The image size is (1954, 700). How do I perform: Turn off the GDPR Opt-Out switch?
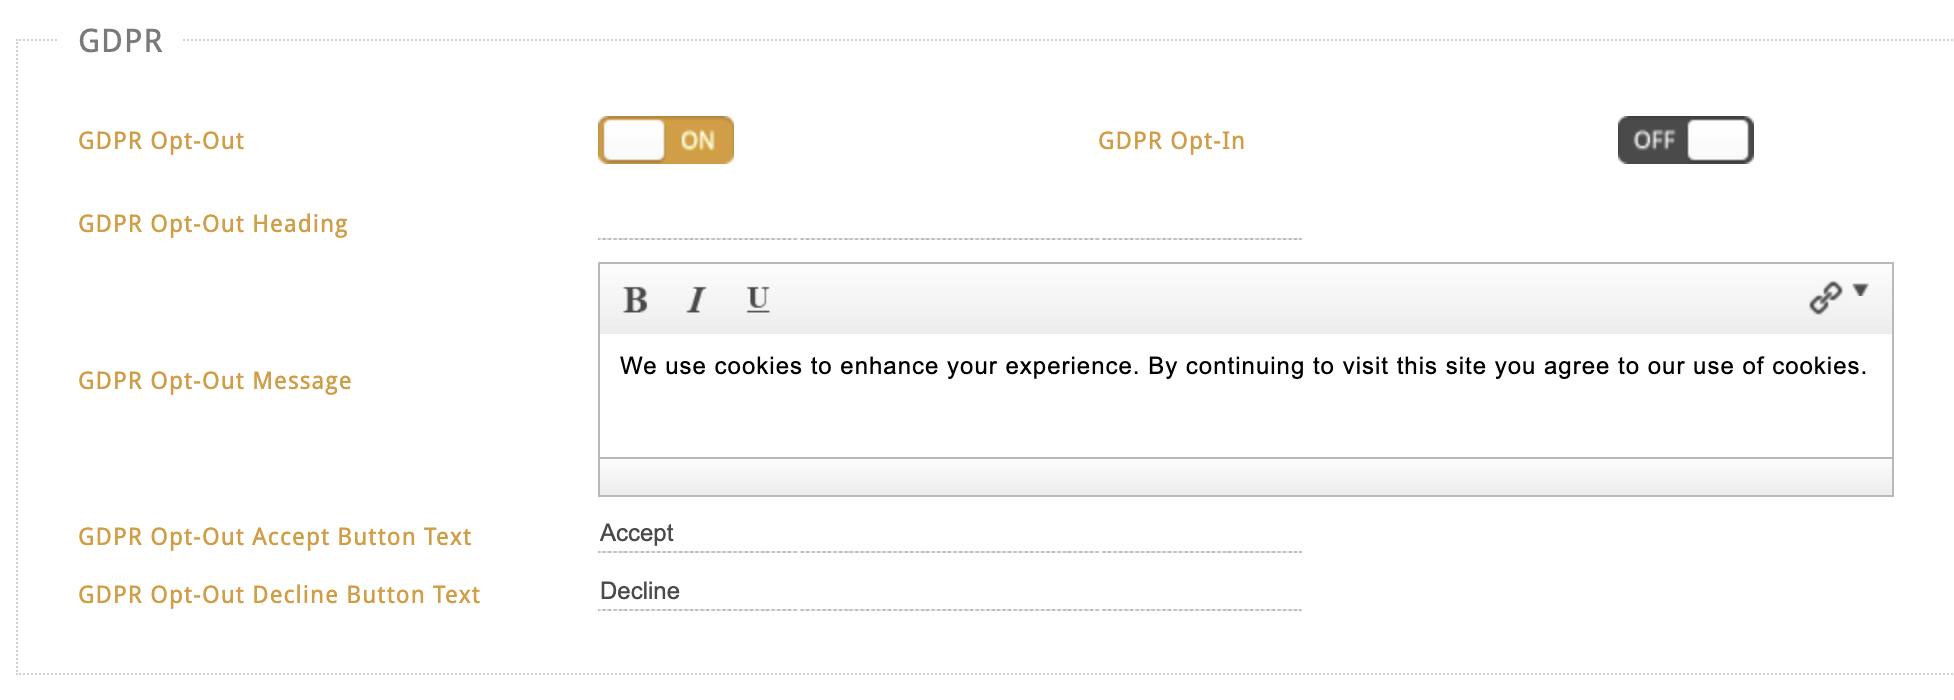click(666, 140)
